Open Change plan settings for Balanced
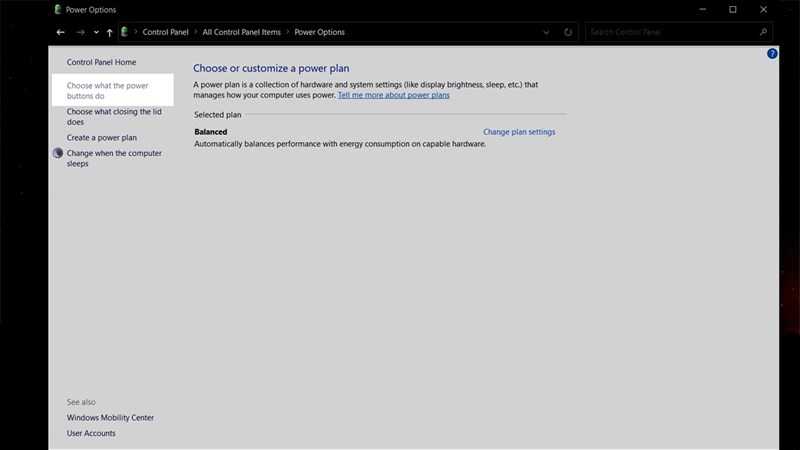 (519, 132)
